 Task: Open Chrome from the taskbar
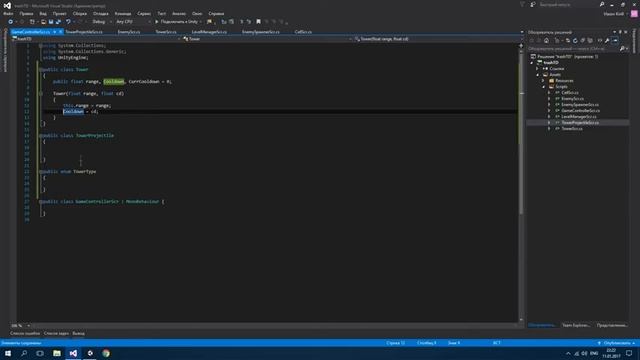coord(106,353)
